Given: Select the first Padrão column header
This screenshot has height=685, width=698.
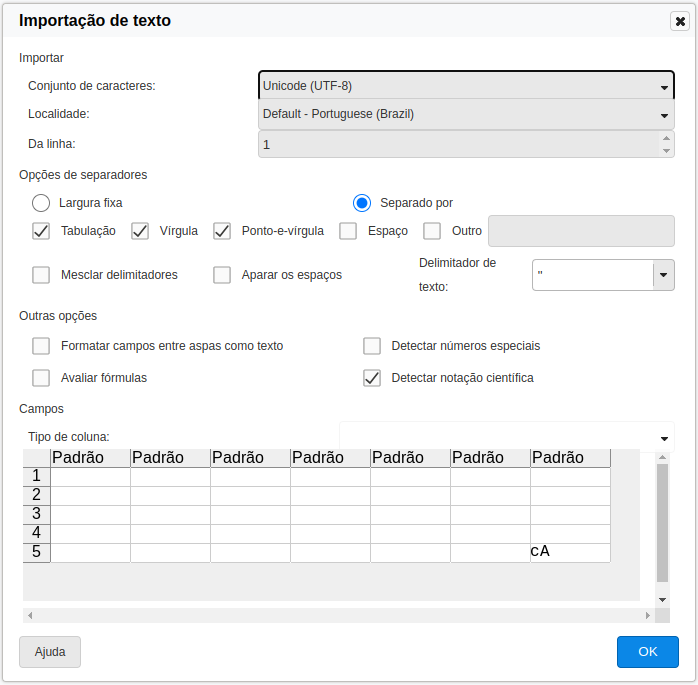Looking at the screenshot, I should tap(90, 458).
